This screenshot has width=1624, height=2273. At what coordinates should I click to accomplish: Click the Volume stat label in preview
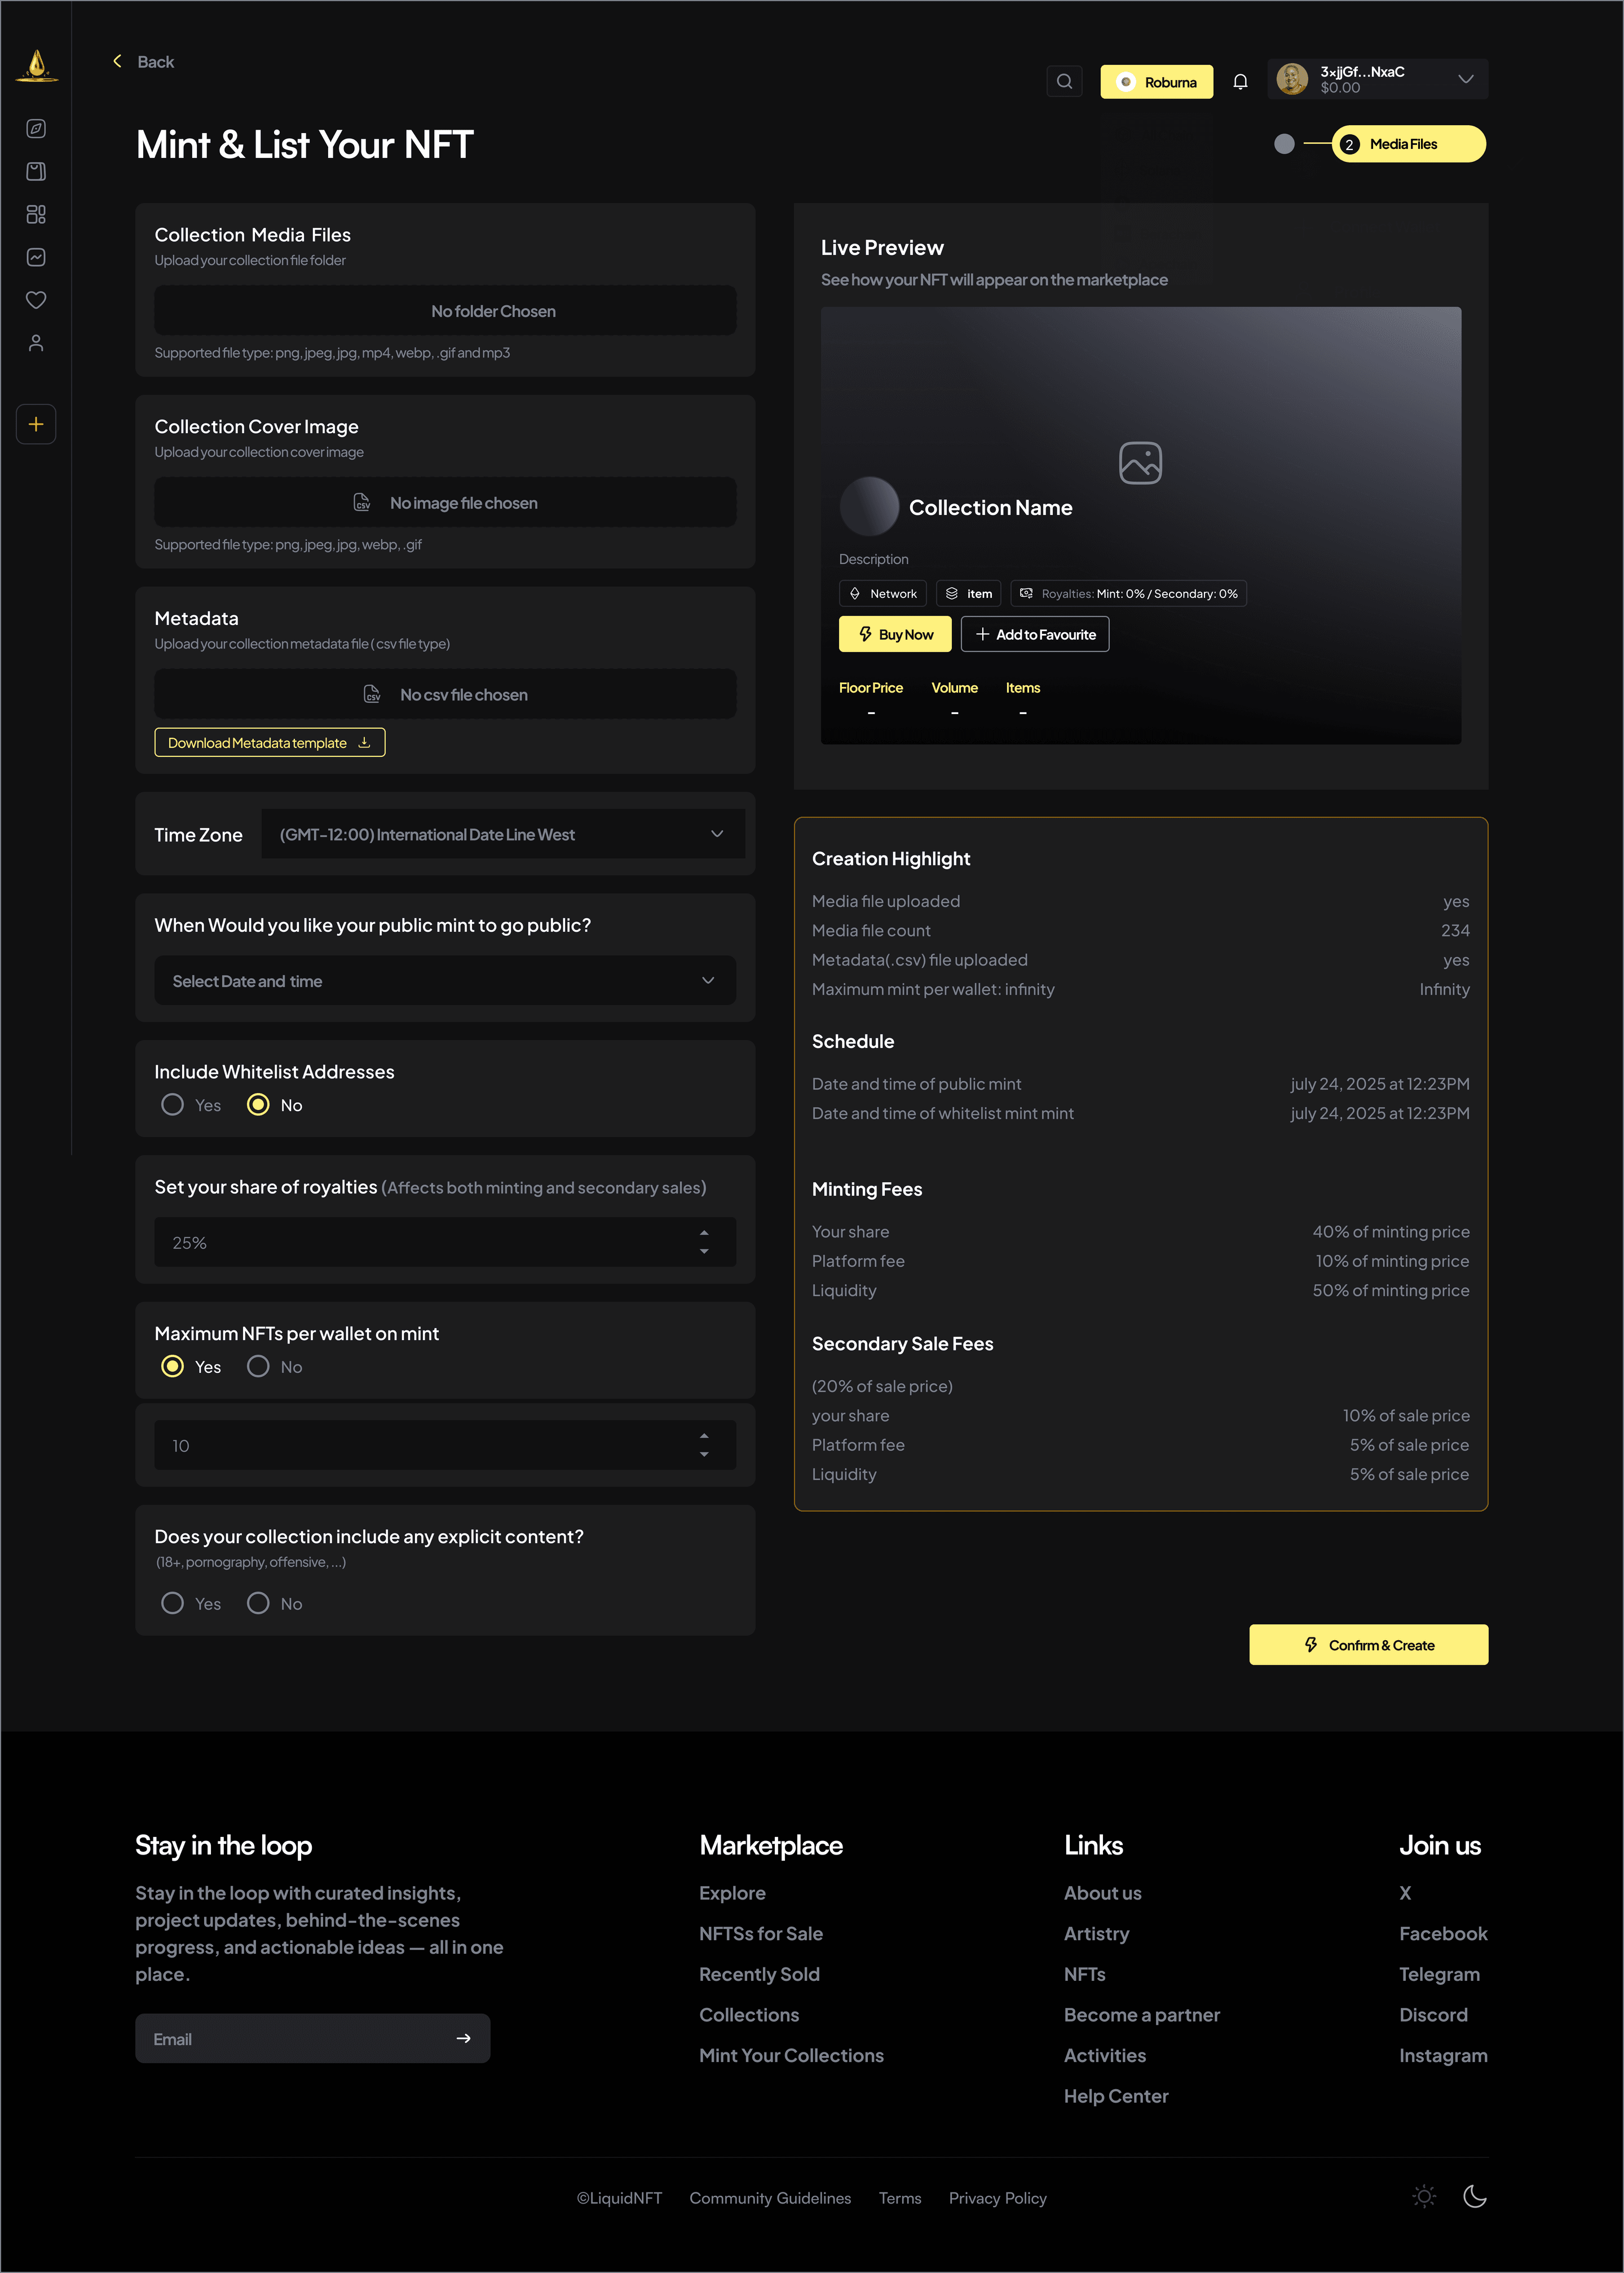click(x=954, y=688)
